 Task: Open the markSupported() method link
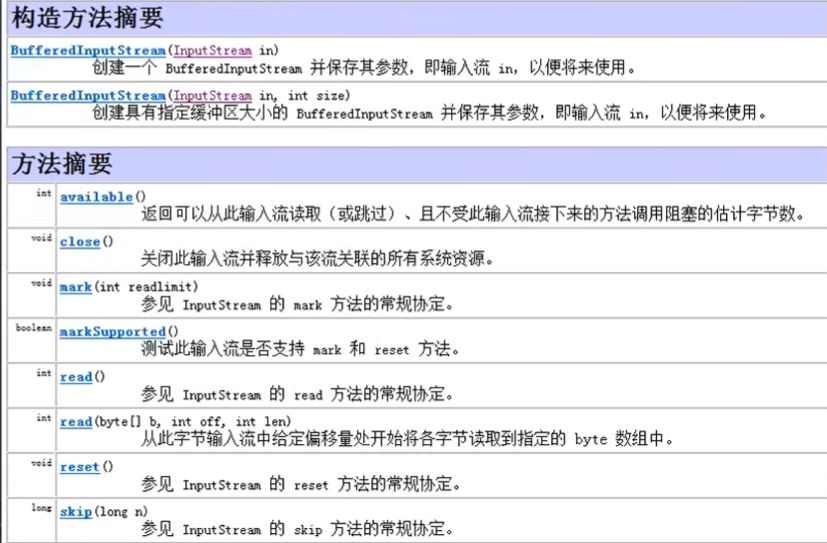[x=113, y=332]
